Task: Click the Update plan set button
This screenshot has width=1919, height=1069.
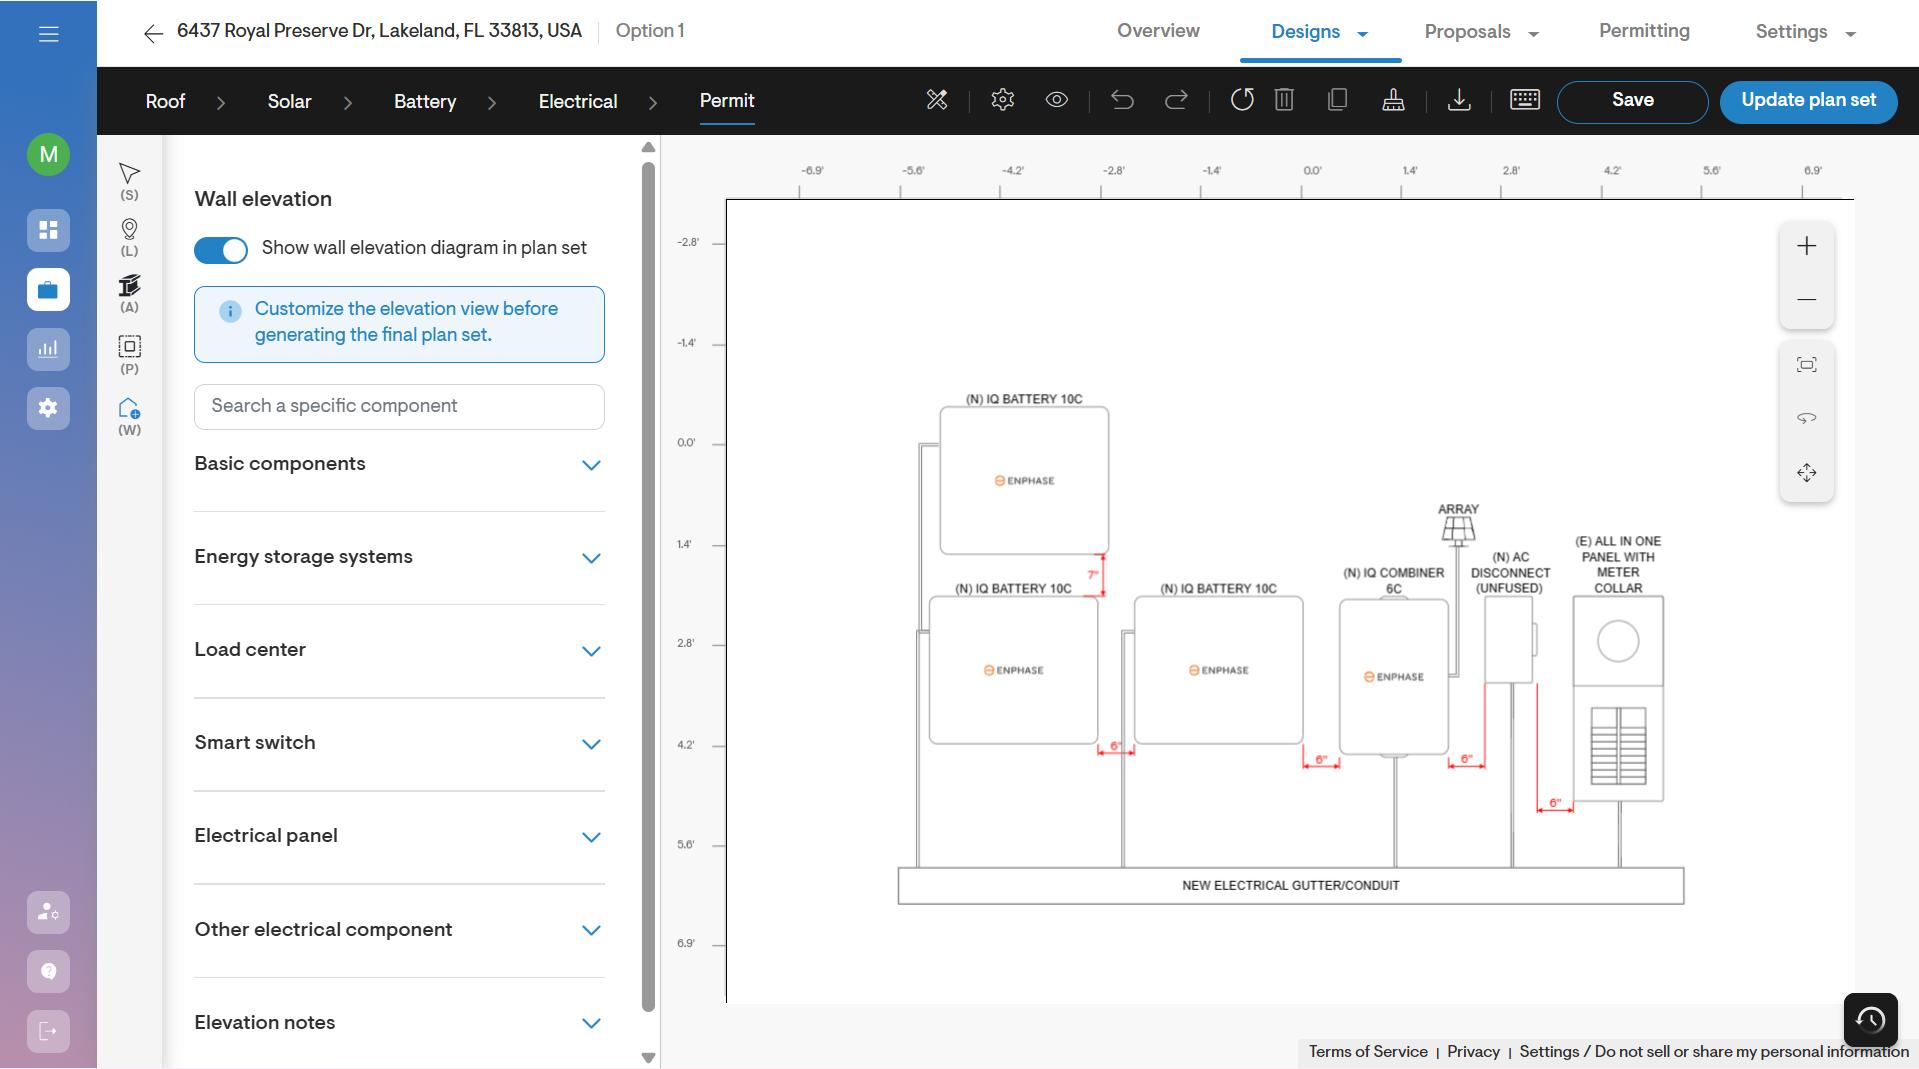Action: tap(1808, 101)
